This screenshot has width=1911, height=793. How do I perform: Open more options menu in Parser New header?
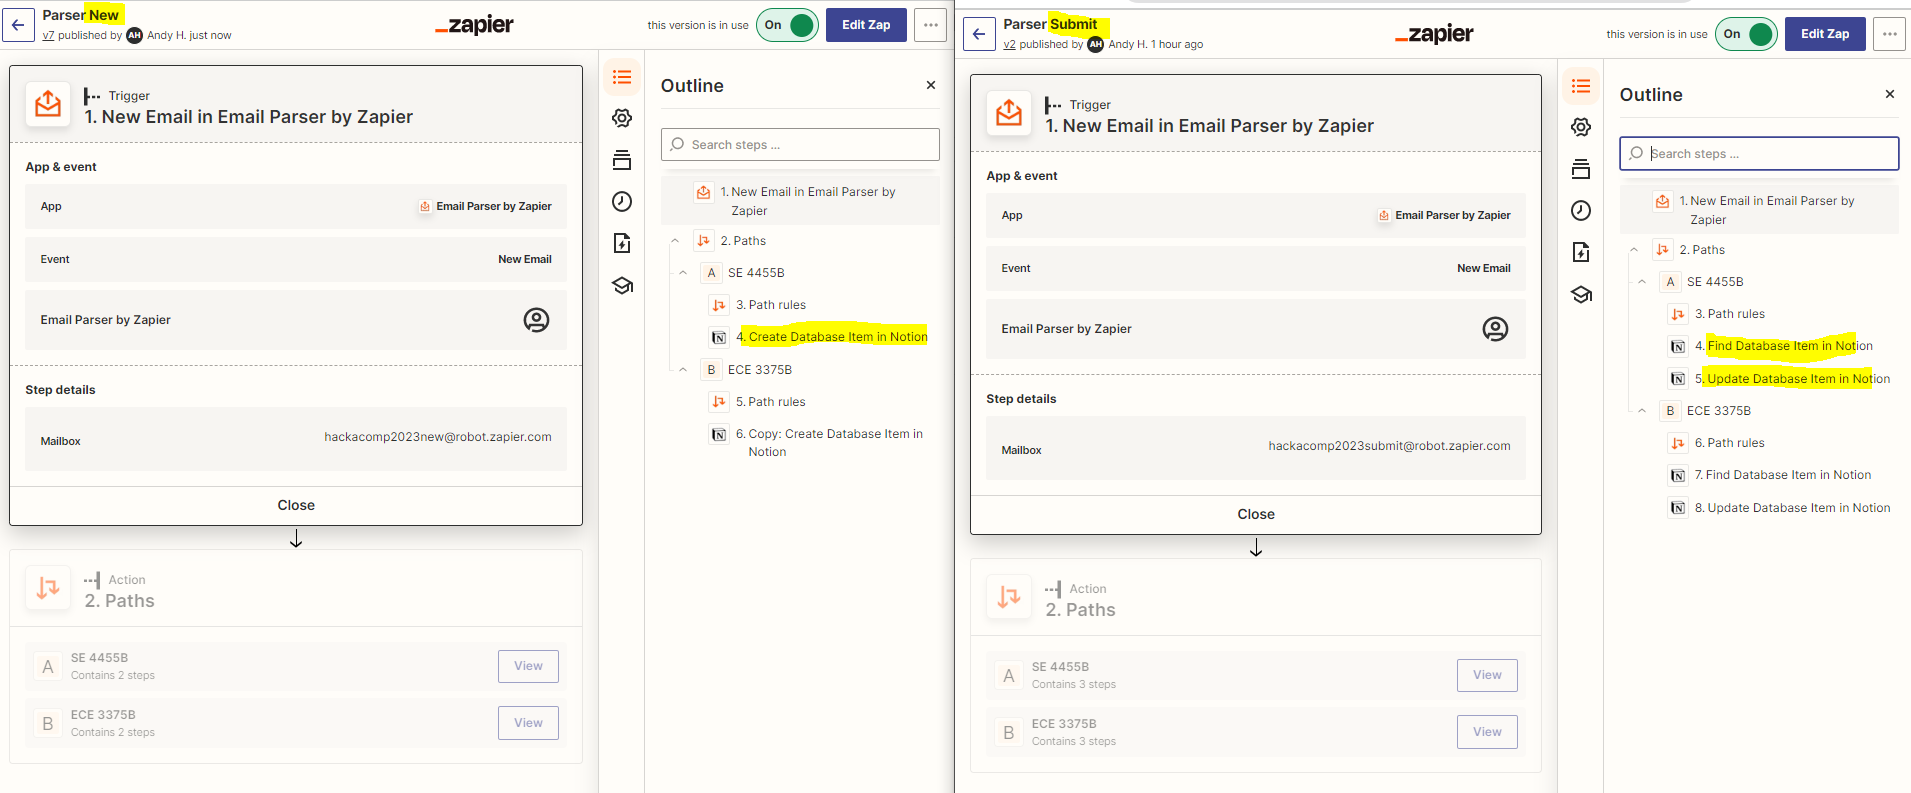(x=931, y=25)
